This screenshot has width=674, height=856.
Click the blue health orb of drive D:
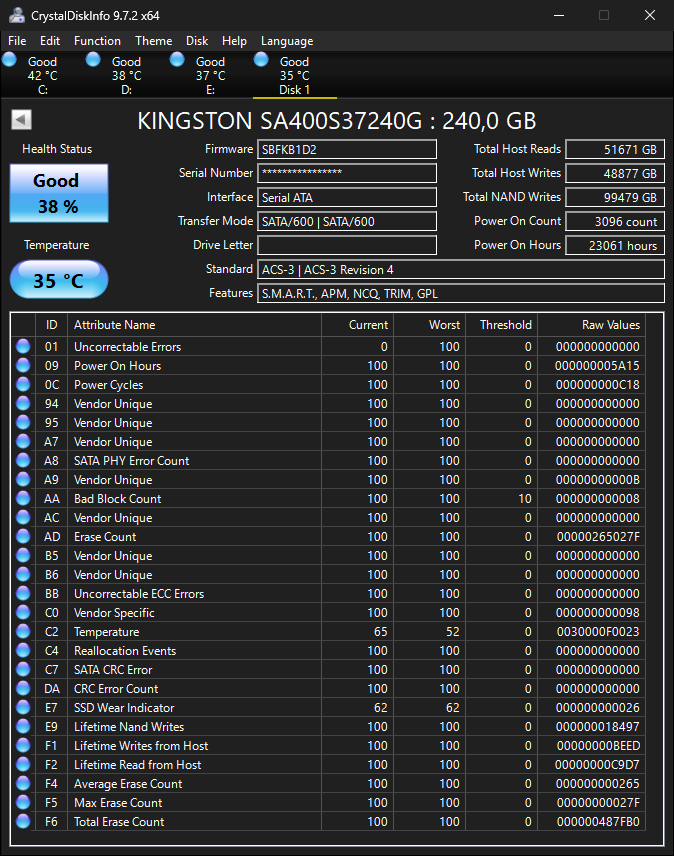point(93,59)
